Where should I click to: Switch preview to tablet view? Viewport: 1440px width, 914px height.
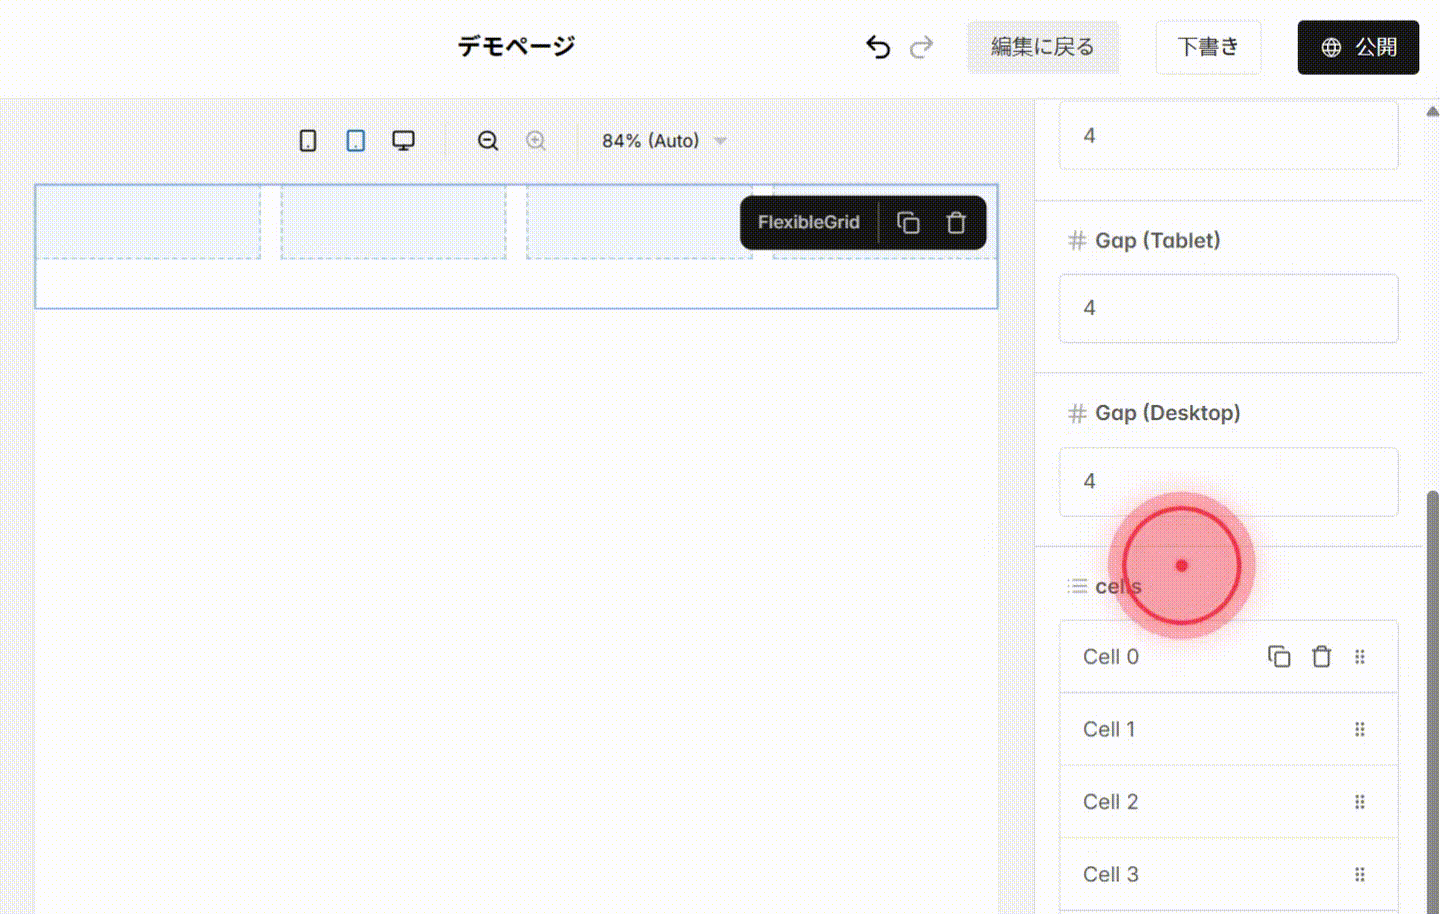click(355, 140)
